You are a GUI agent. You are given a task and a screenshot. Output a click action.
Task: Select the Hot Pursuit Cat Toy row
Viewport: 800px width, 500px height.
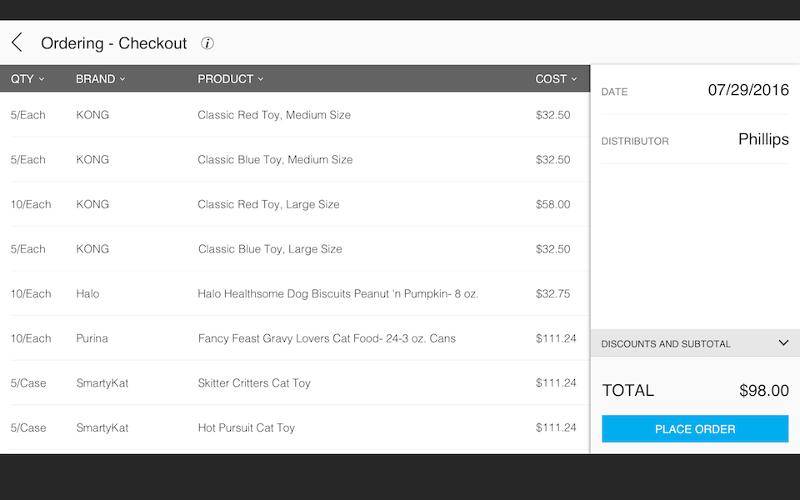point(295,428)
